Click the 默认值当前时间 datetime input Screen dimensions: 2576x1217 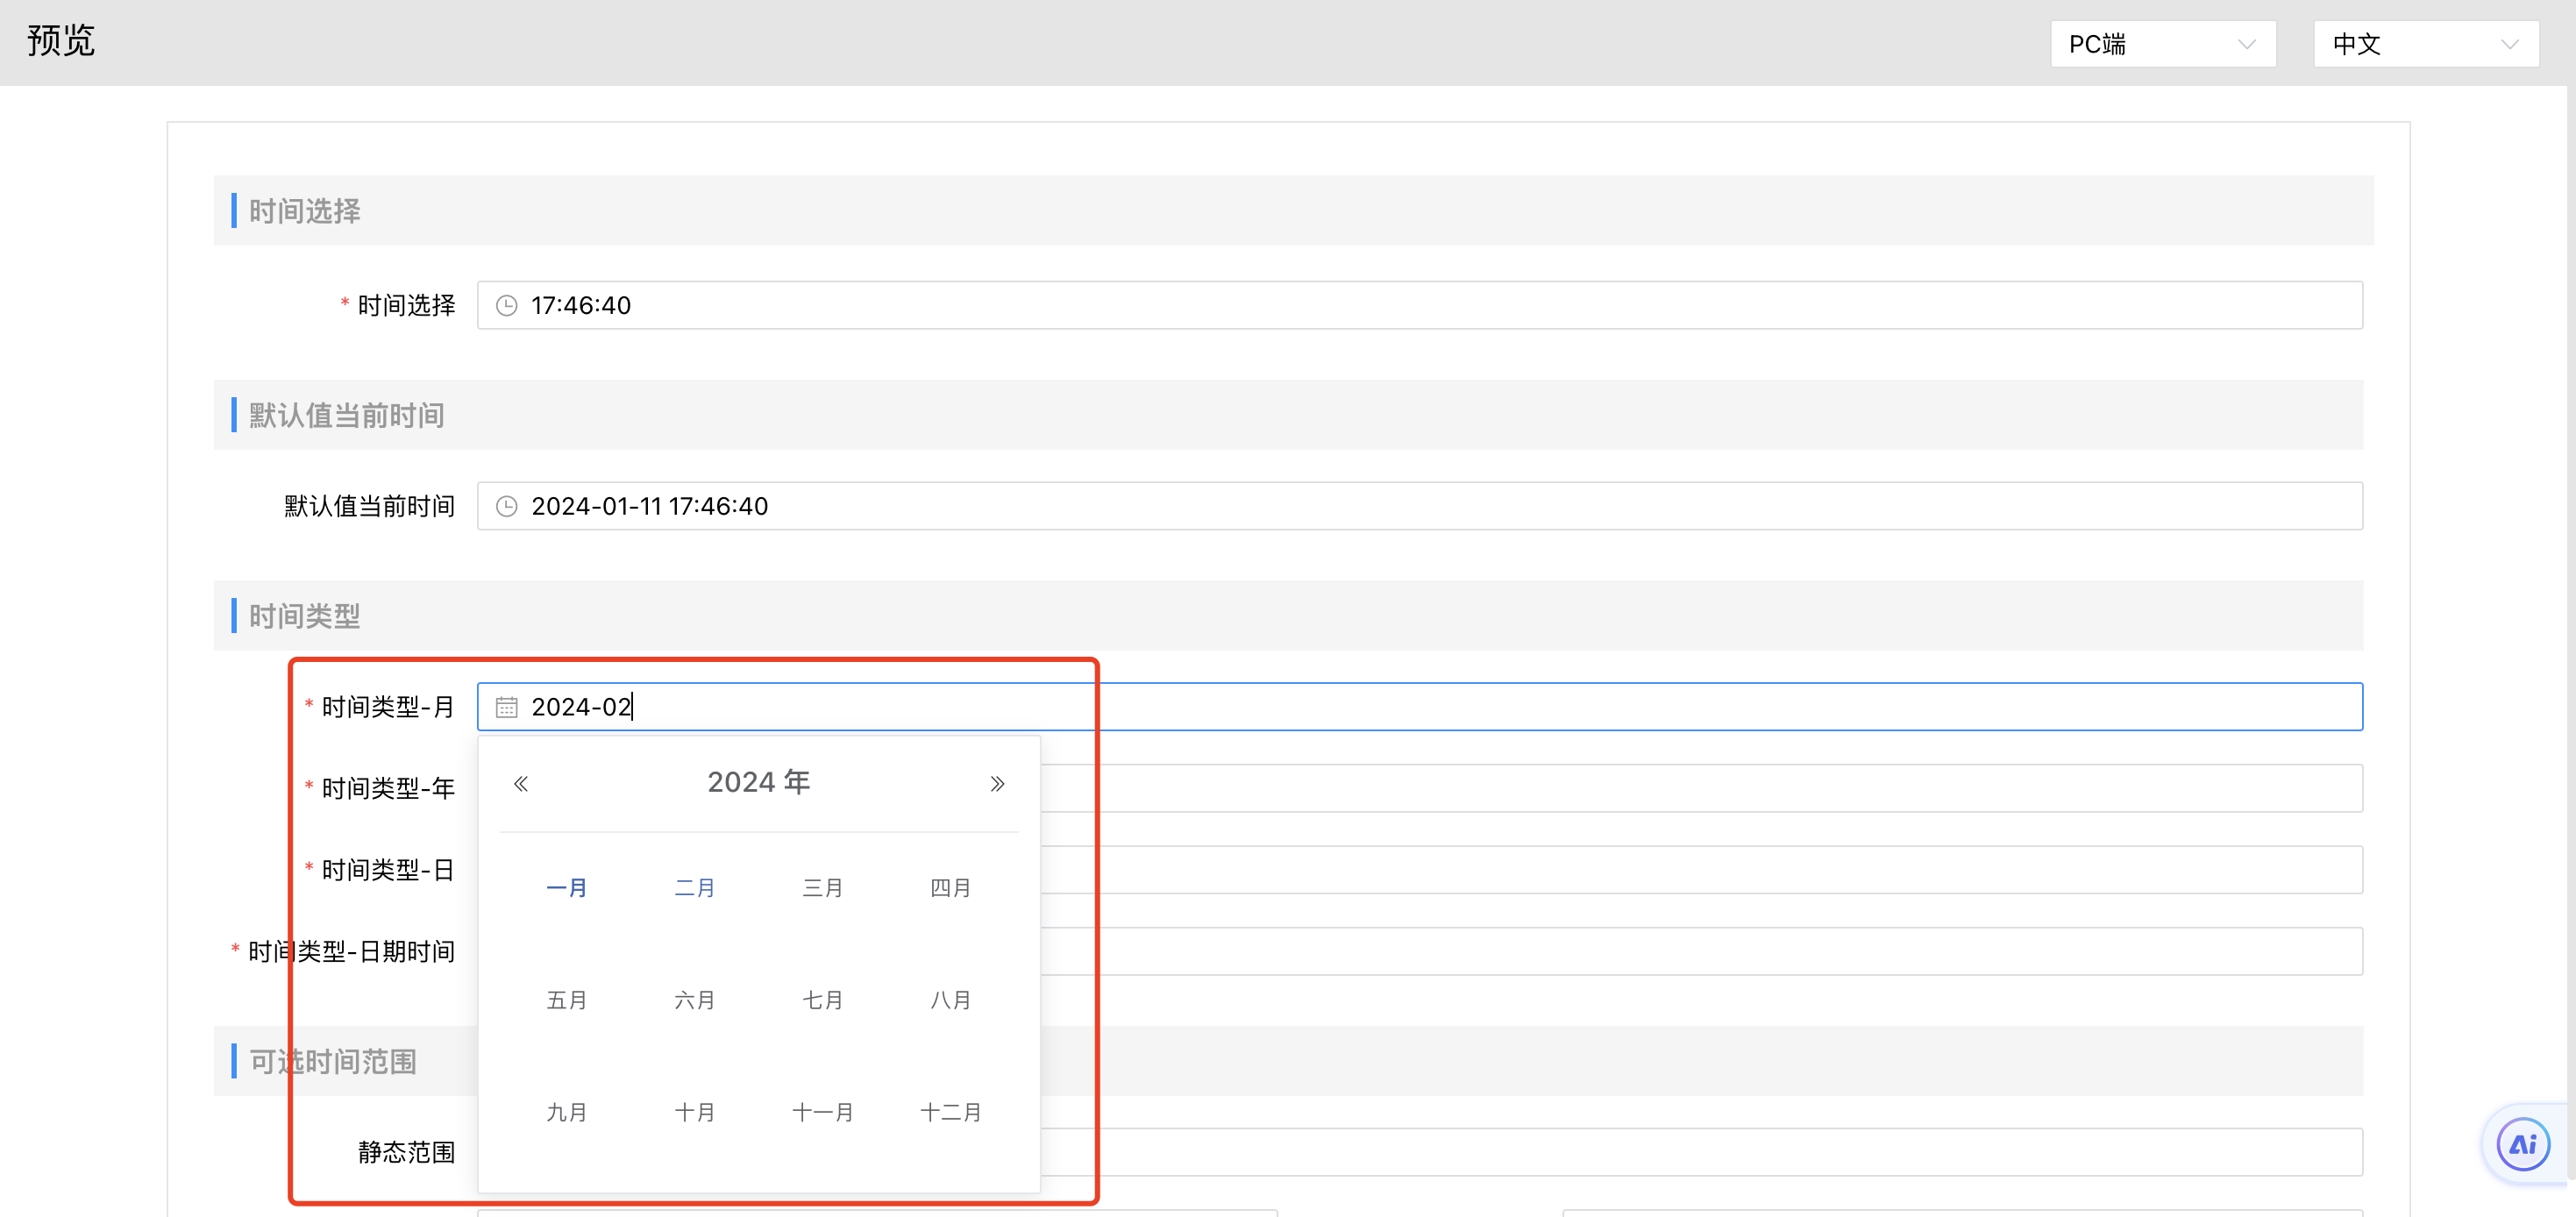pyautogui.click(x=1420, y=507)
